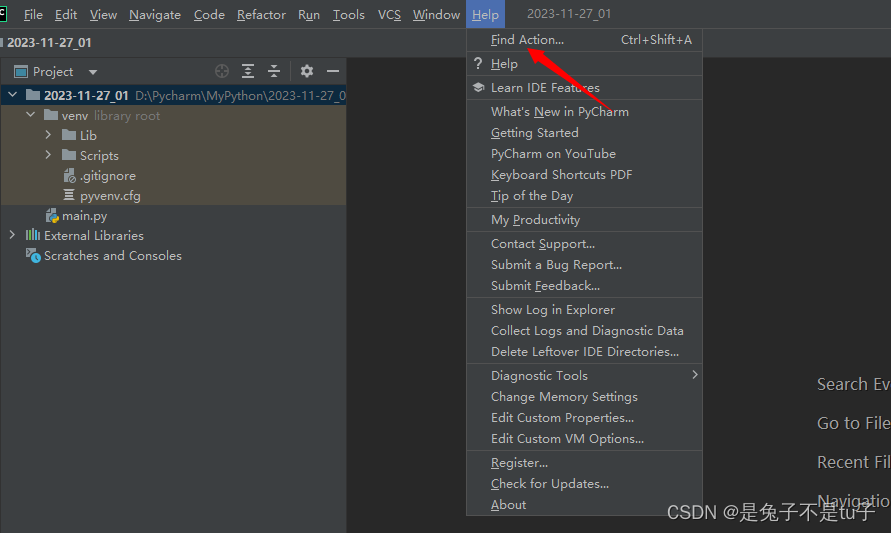This screenshot has width=891, height=533.
Task: Click the Collapse All icon in Project toolbar
Action: (x=274, y=71)
